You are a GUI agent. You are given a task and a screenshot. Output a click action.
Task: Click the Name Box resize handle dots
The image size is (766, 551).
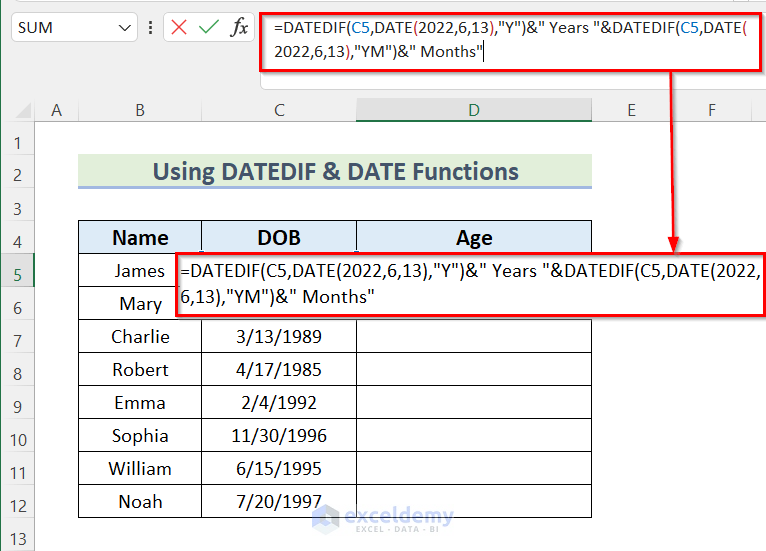(x=150, y=27)
